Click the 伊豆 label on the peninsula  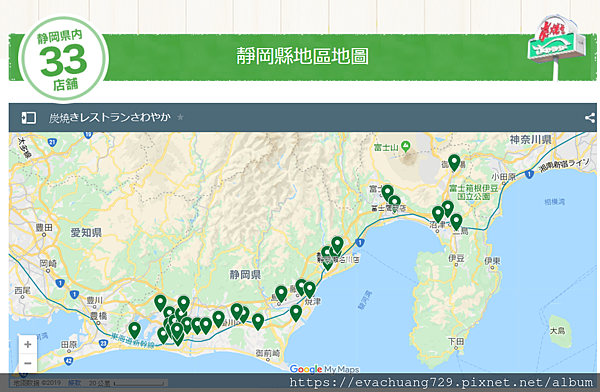pos(456,258)
